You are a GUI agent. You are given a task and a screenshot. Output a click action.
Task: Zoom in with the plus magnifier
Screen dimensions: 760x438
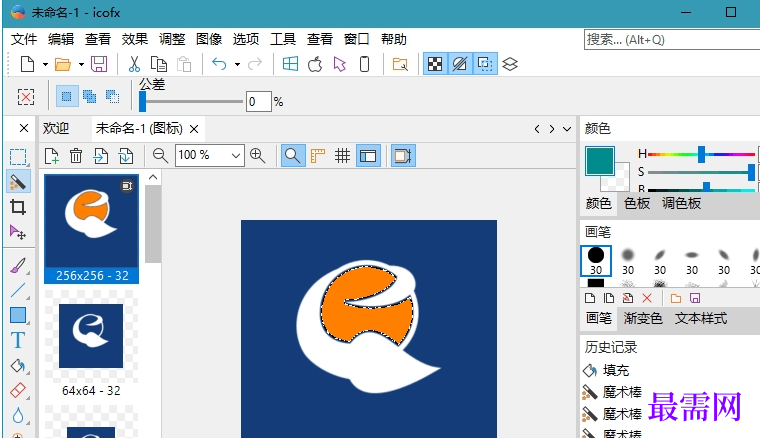257,156
